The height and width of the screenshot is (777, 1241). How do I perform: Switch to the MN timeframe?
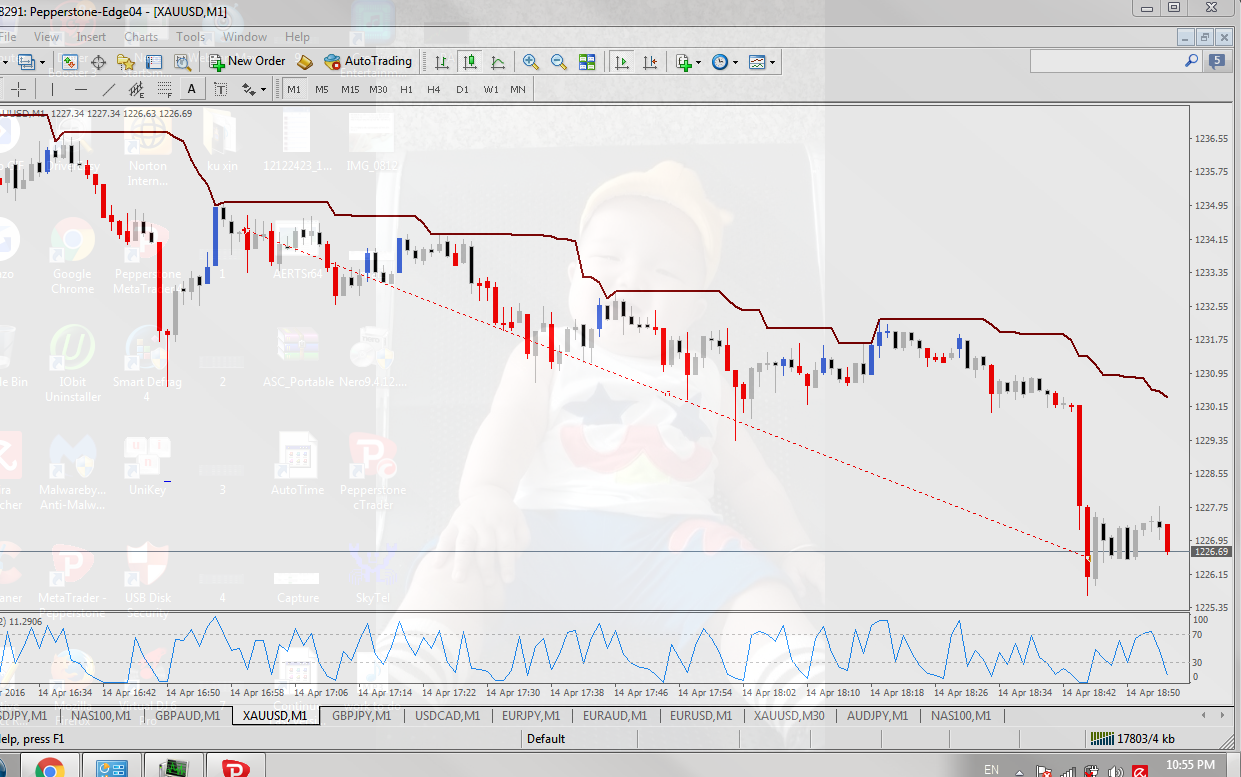(x=518, y=89)
